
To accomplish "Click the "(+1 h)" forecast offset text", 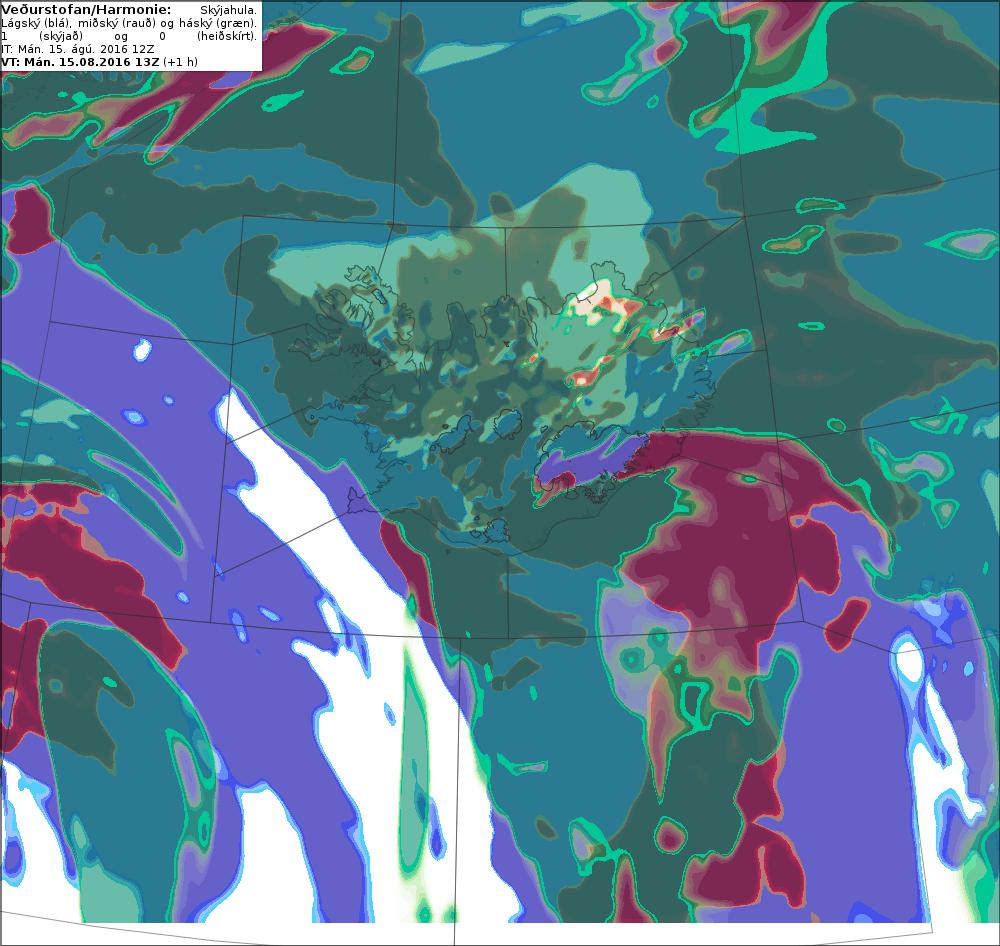I will coord(180,62).
